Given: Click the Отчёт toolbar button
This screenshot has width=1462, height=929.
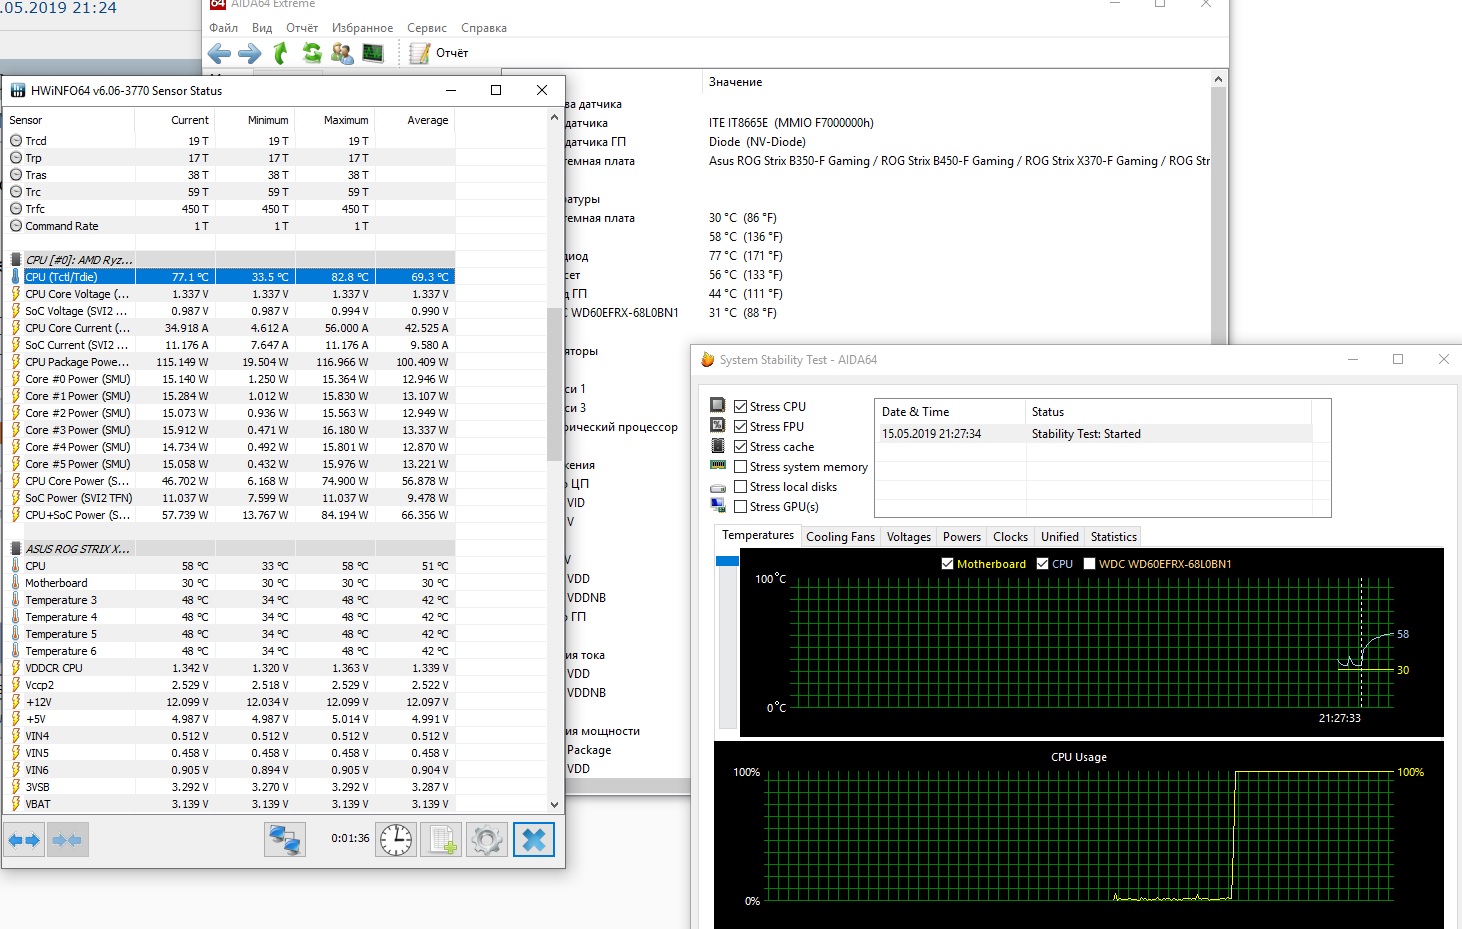Looking at the screenshot, I should click(440, 53).
